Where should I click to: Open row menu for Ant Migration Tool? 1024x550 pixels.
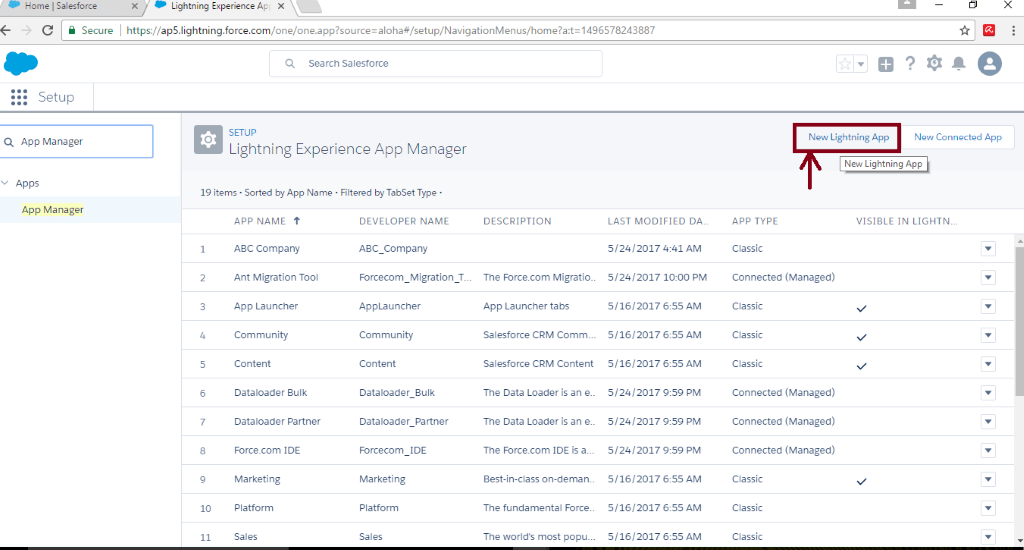988,278
